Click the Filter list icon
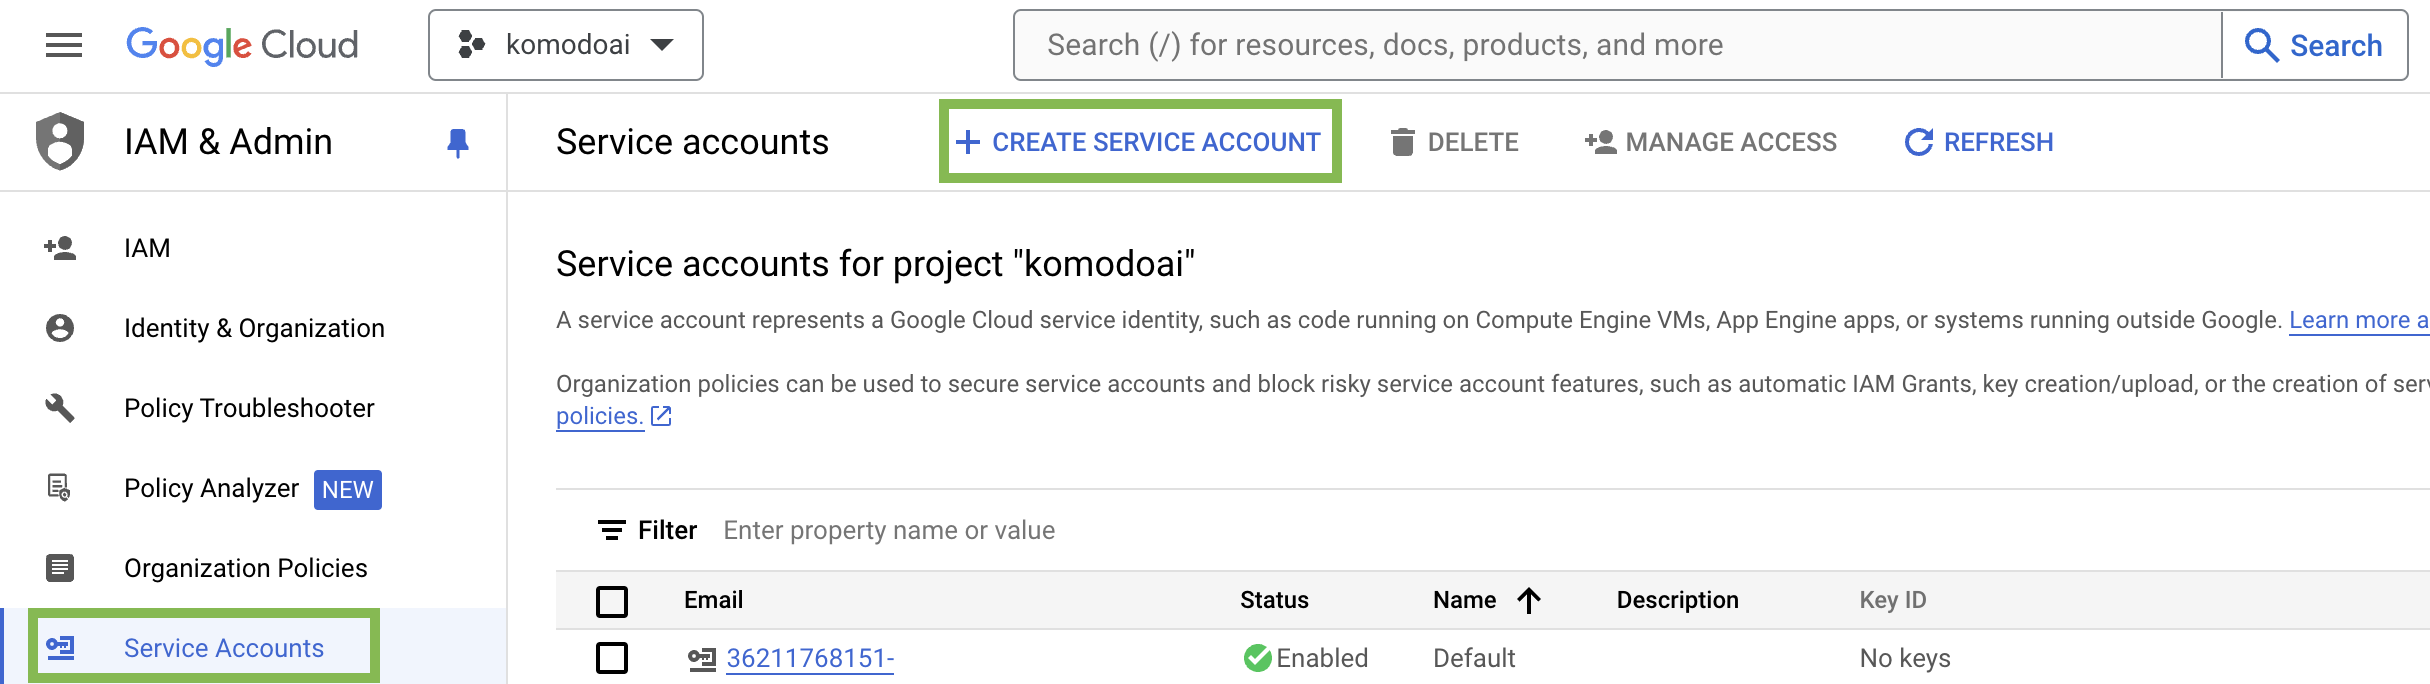This screenshot has height=684, width=2430. [611, 530]
